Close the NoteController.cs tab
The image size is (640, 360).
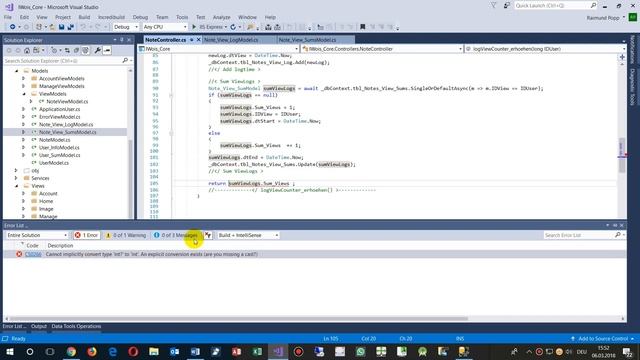(199, 40)
